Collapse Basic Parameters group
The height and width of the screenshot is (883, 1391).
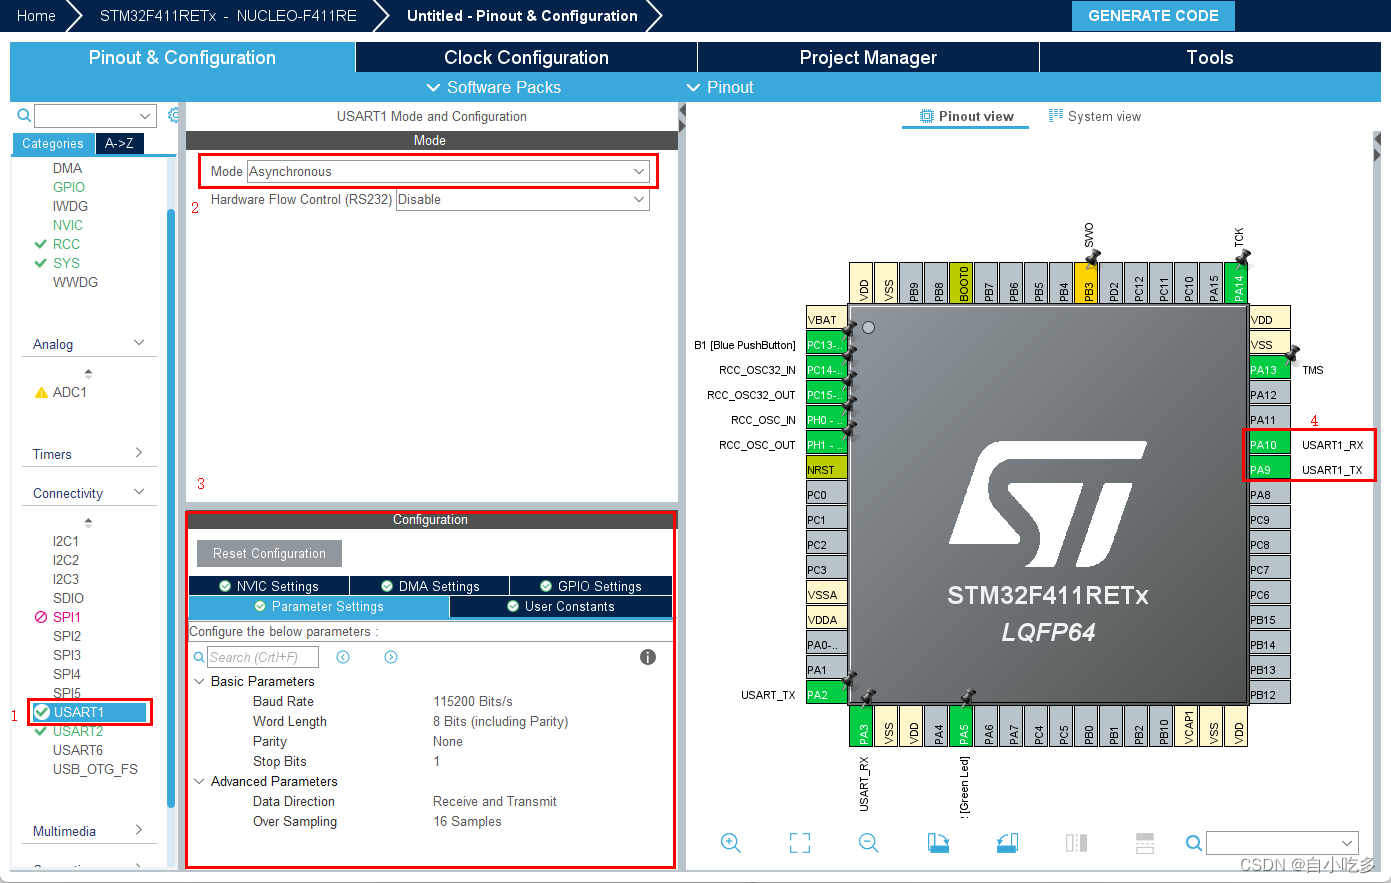click(199, 681)
